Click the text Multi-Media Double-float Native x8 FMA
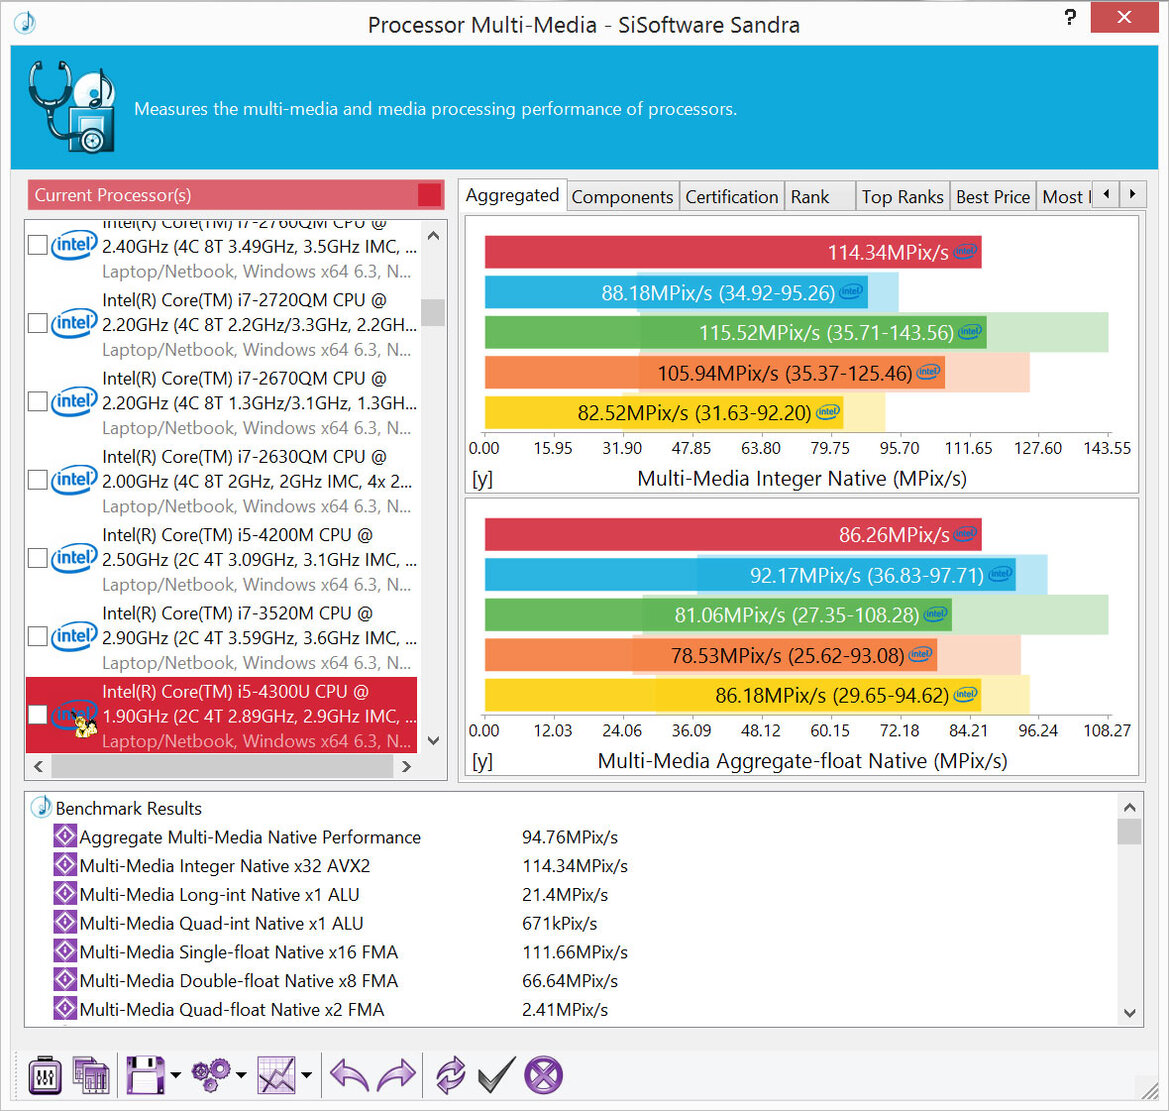1169x1111 pixels. click(239, 981)
